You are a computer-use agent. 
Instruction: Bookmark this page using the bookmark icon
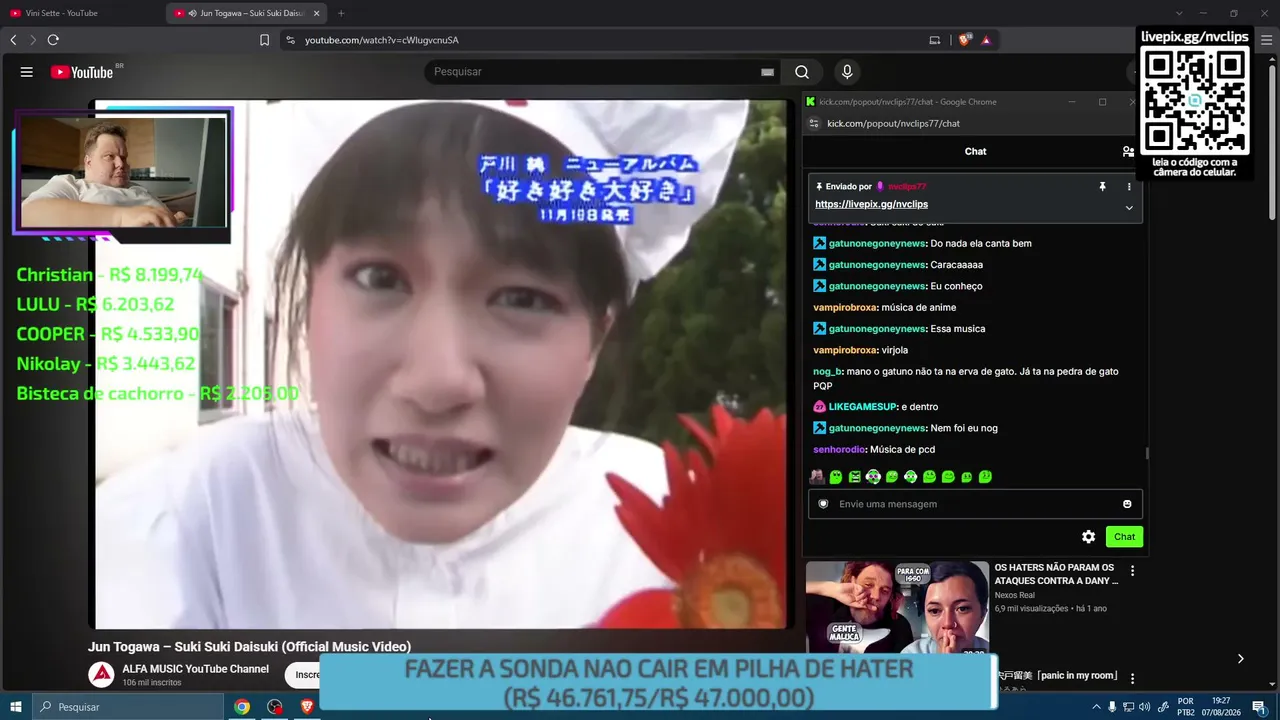pyautogui.click(x=264, y=40)
